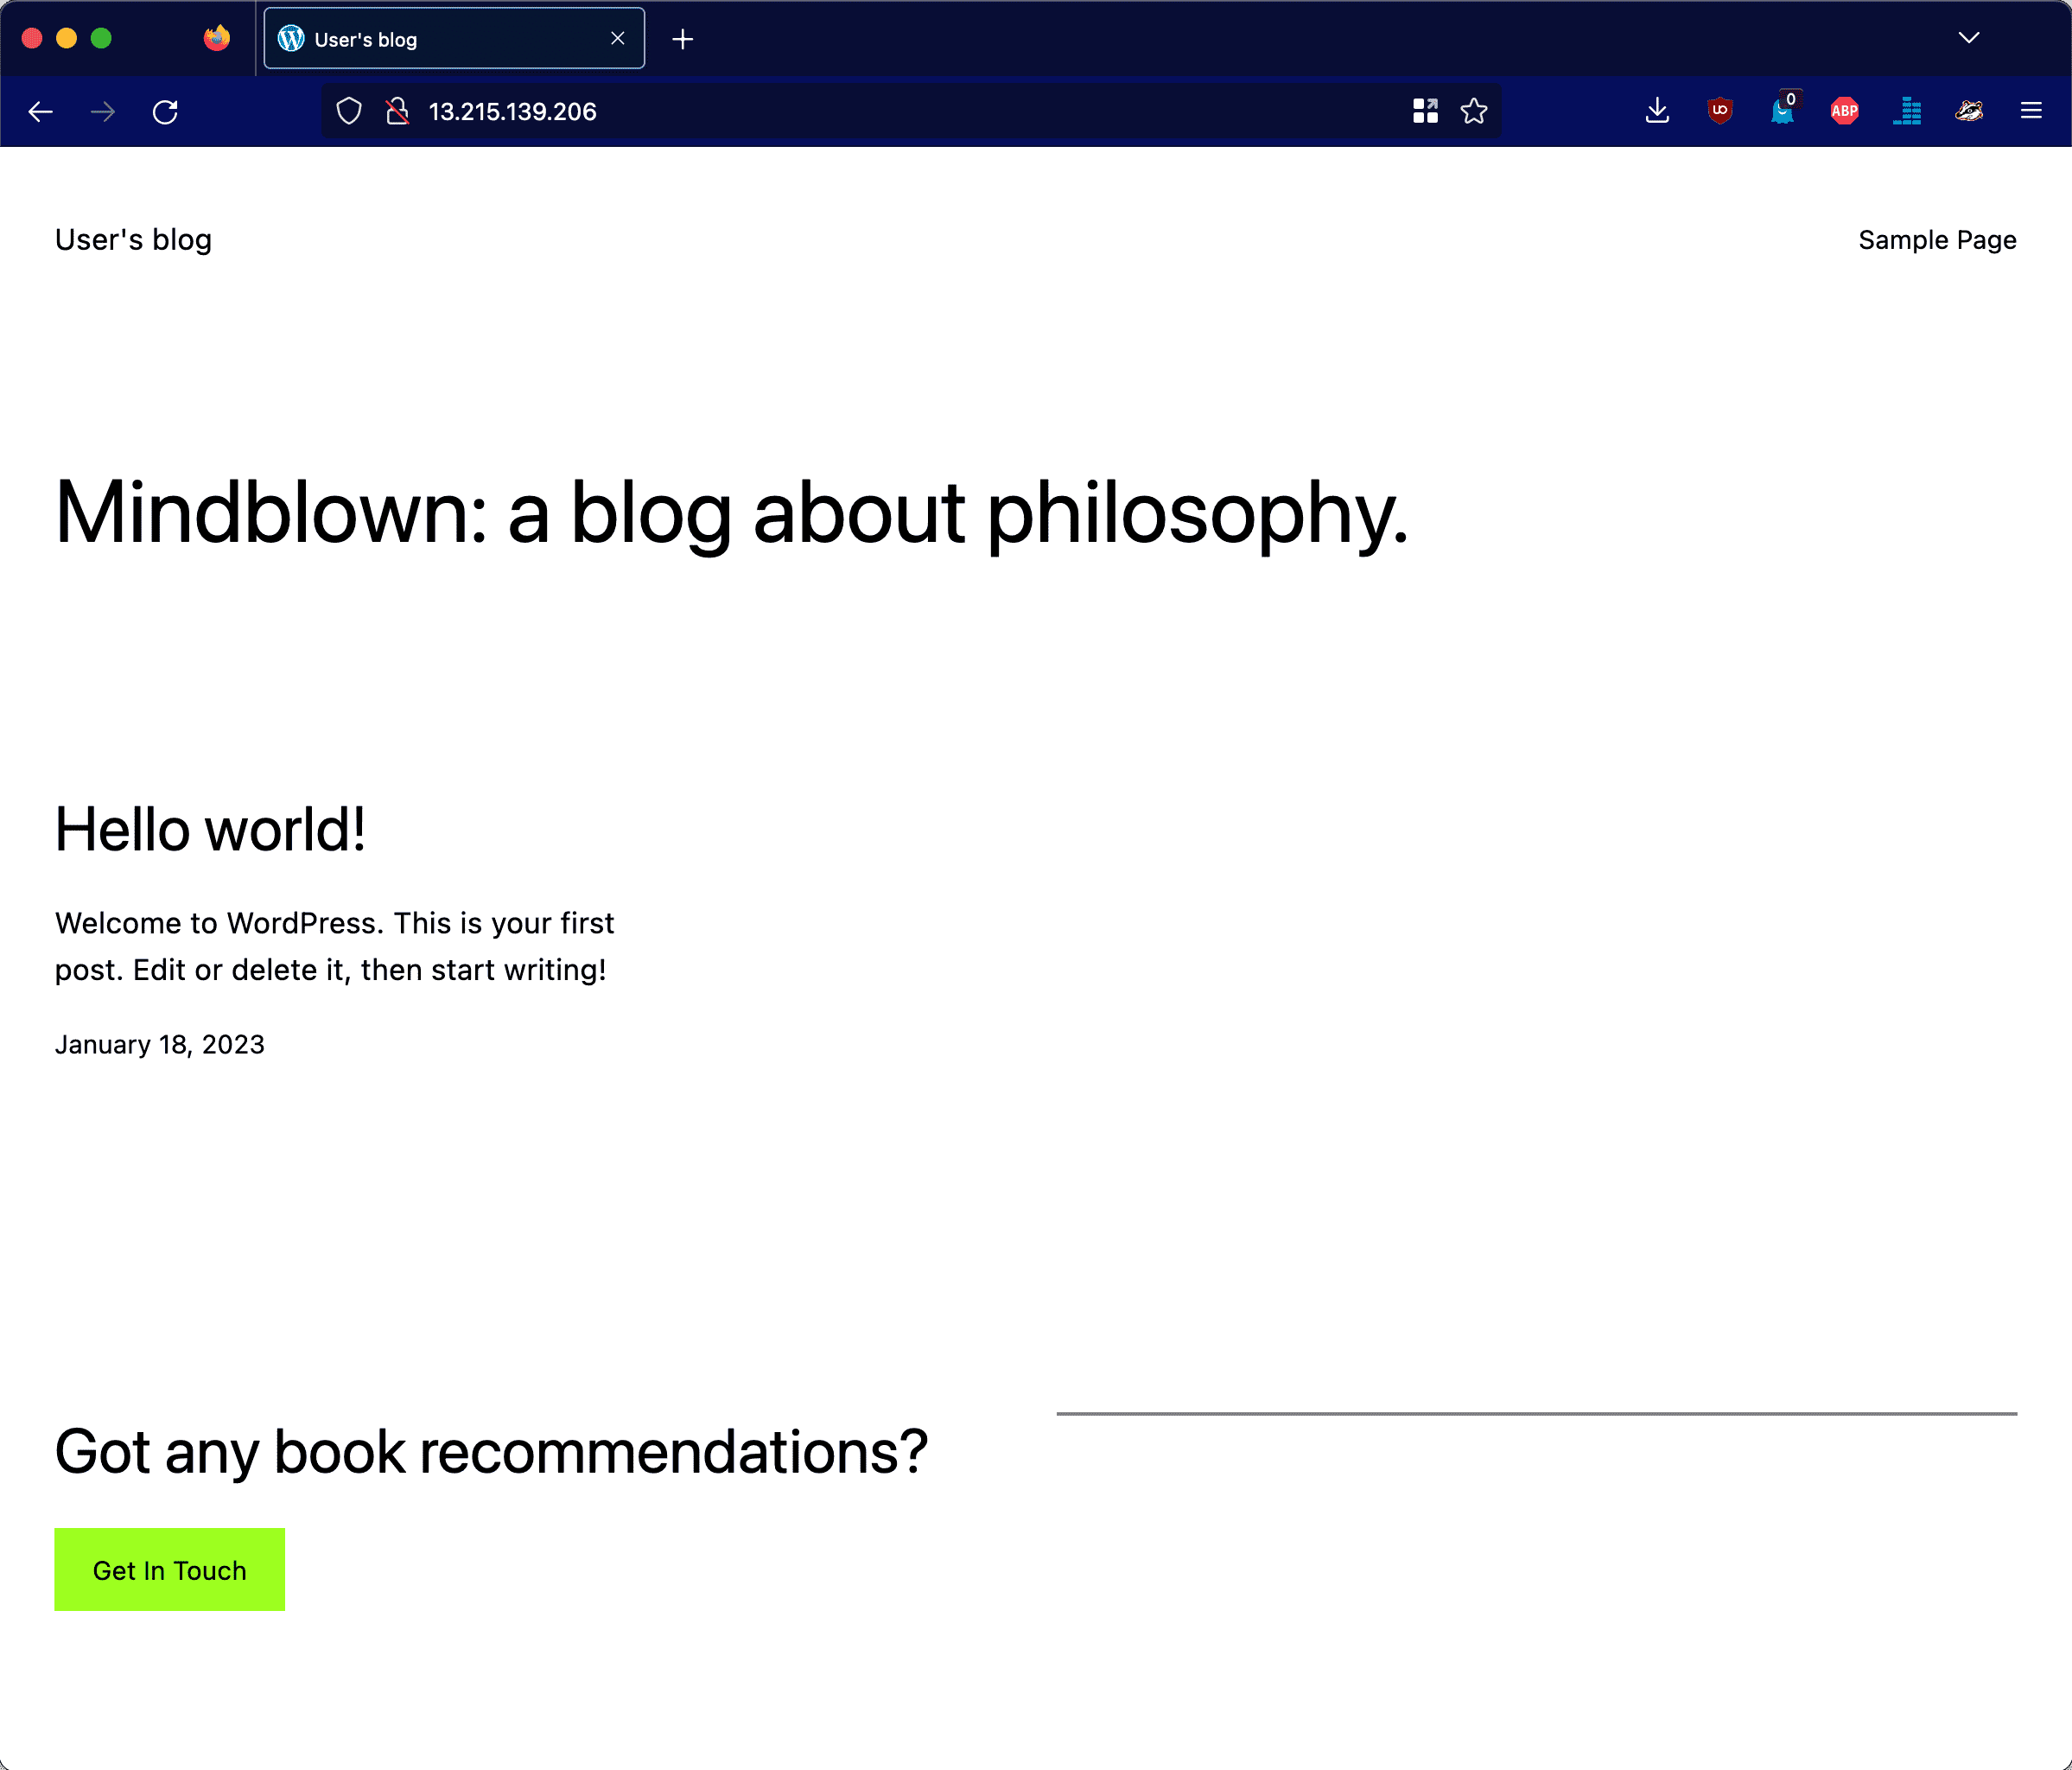Viewport: 2072px width, 1770px height.
Task: Reload the current page
Action: click(x=167, y=111)
